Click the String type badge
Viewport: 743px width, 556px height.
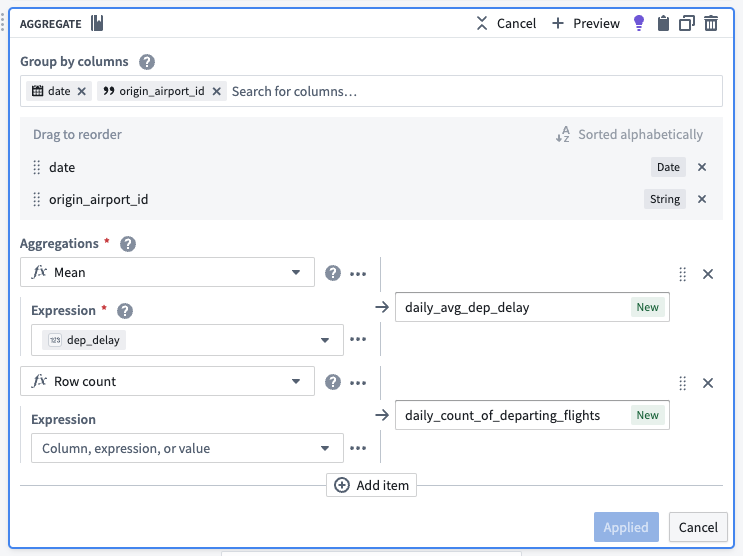tap(665, 199)
